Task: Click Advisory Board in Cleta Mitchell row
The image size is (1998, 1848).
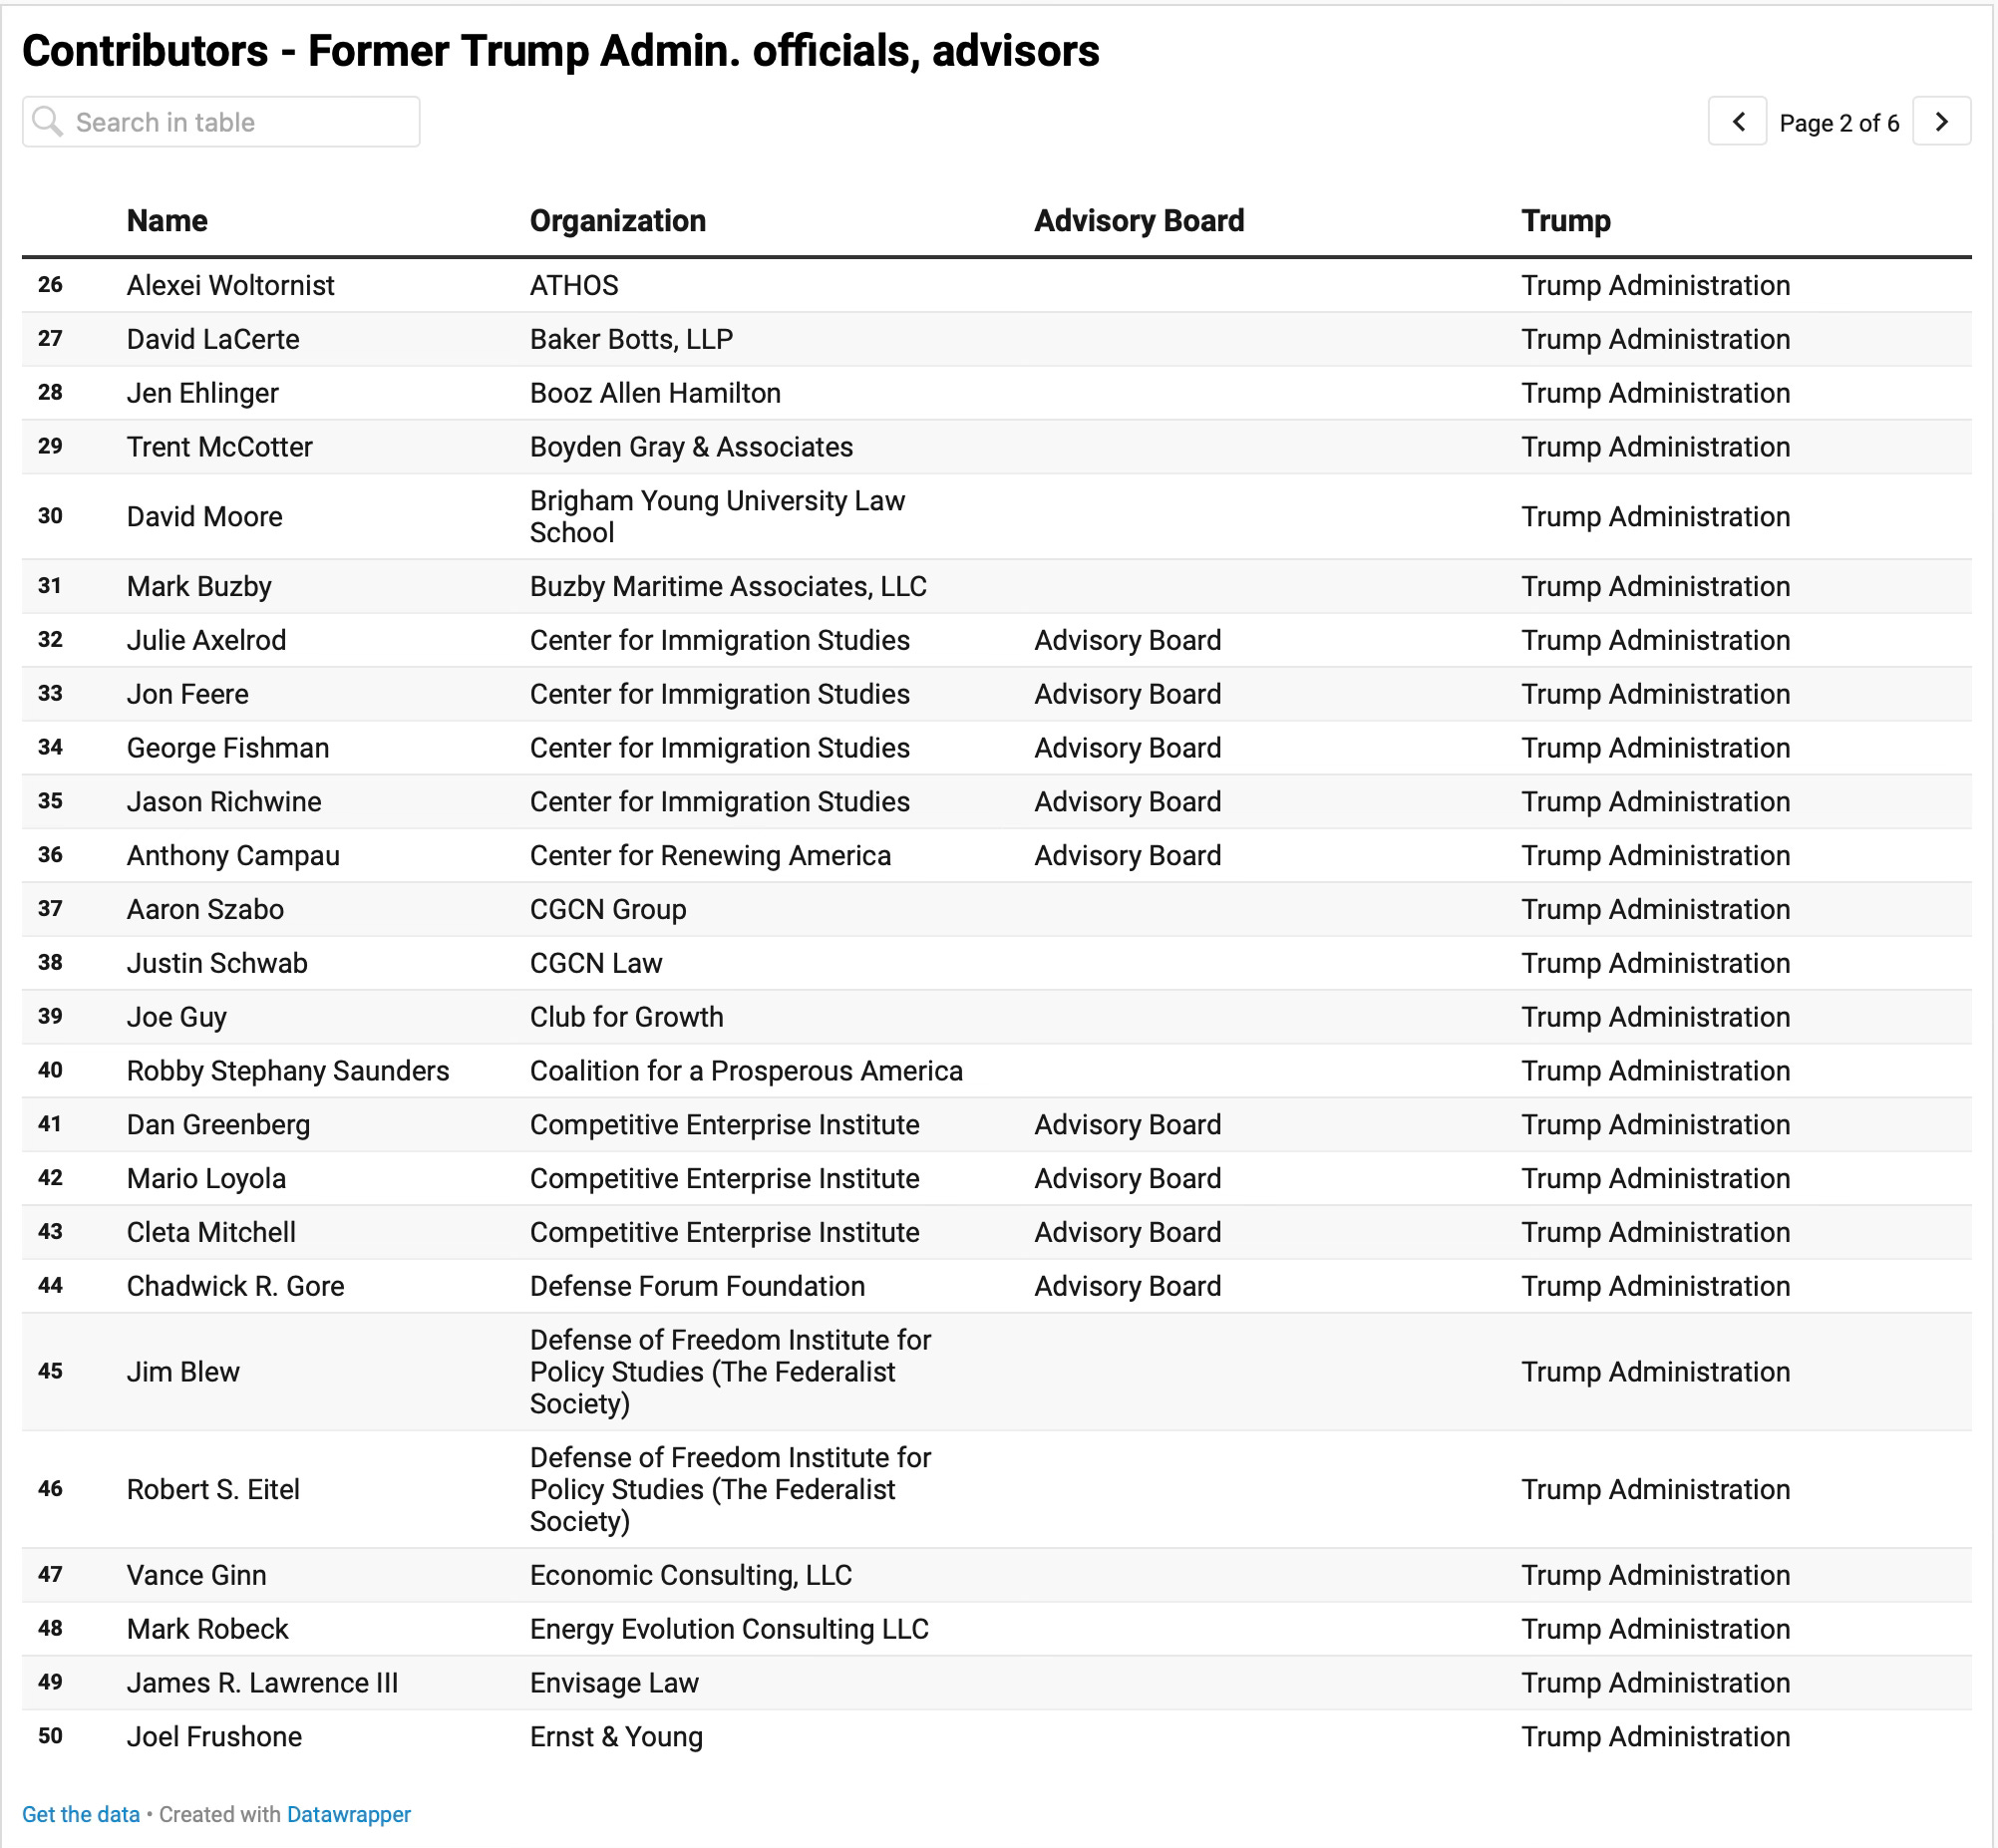Action: point(1128,1233)
